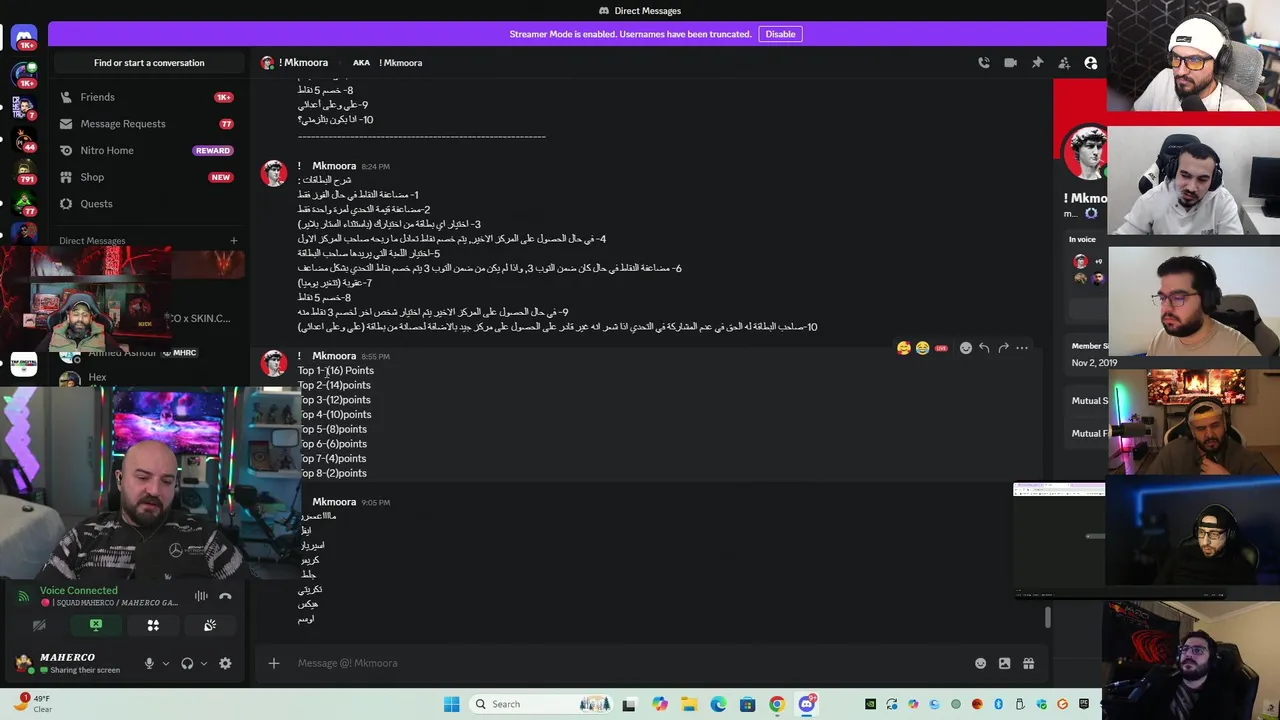The height and width of the screenshot is (720, 1280).
Task: Open the add reaction picker
Action: coord(965,348)
